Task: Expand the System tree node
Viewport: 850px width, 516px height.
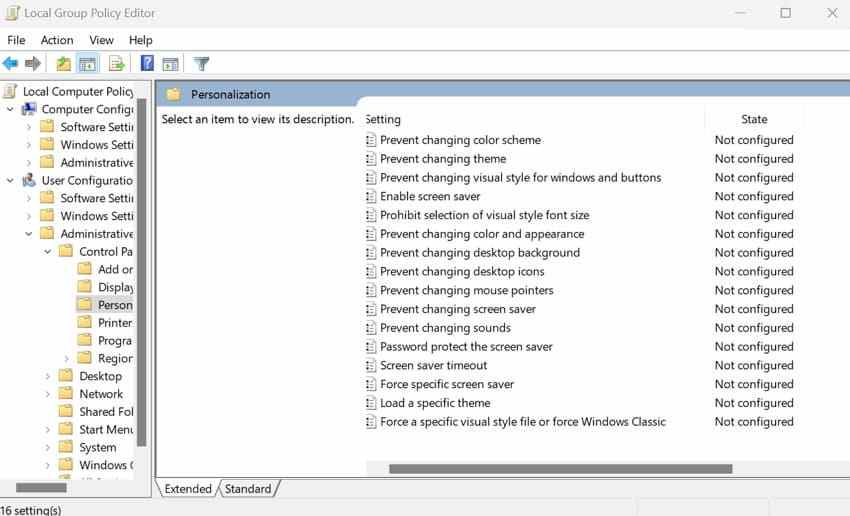Action: pos(48,448)
